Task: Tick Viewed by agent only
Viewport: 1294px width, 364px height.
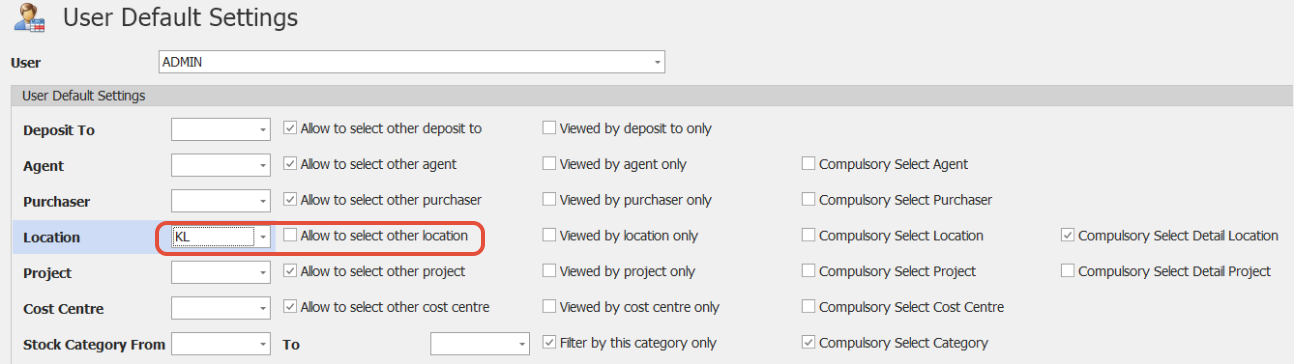Action: (549, 164)
